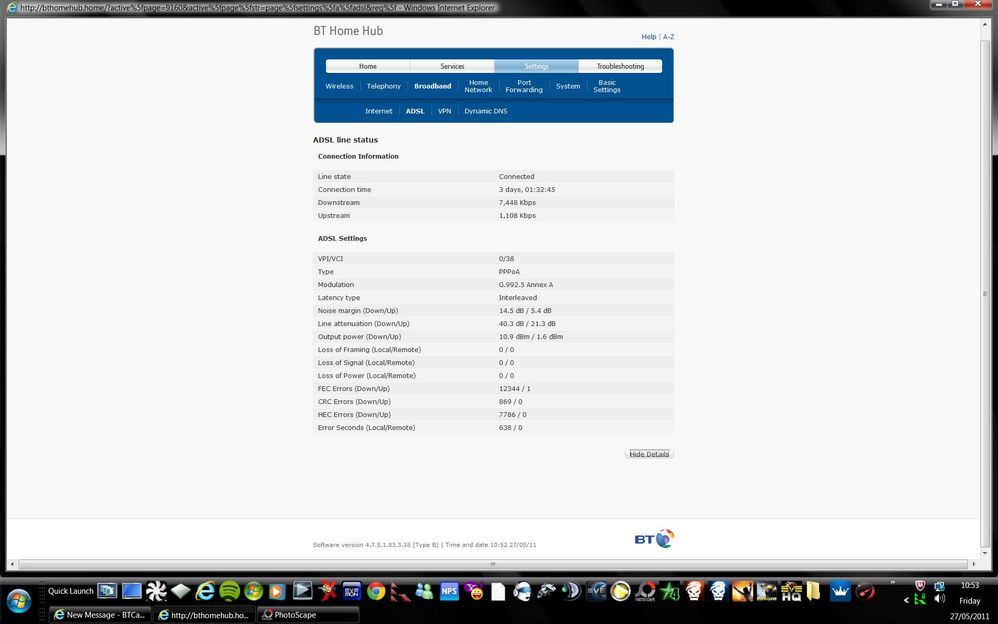This screenshot has width=998, height=624.
Task: Switch to New Message - BTCa... taskbar window
Action: pos(100,615)
